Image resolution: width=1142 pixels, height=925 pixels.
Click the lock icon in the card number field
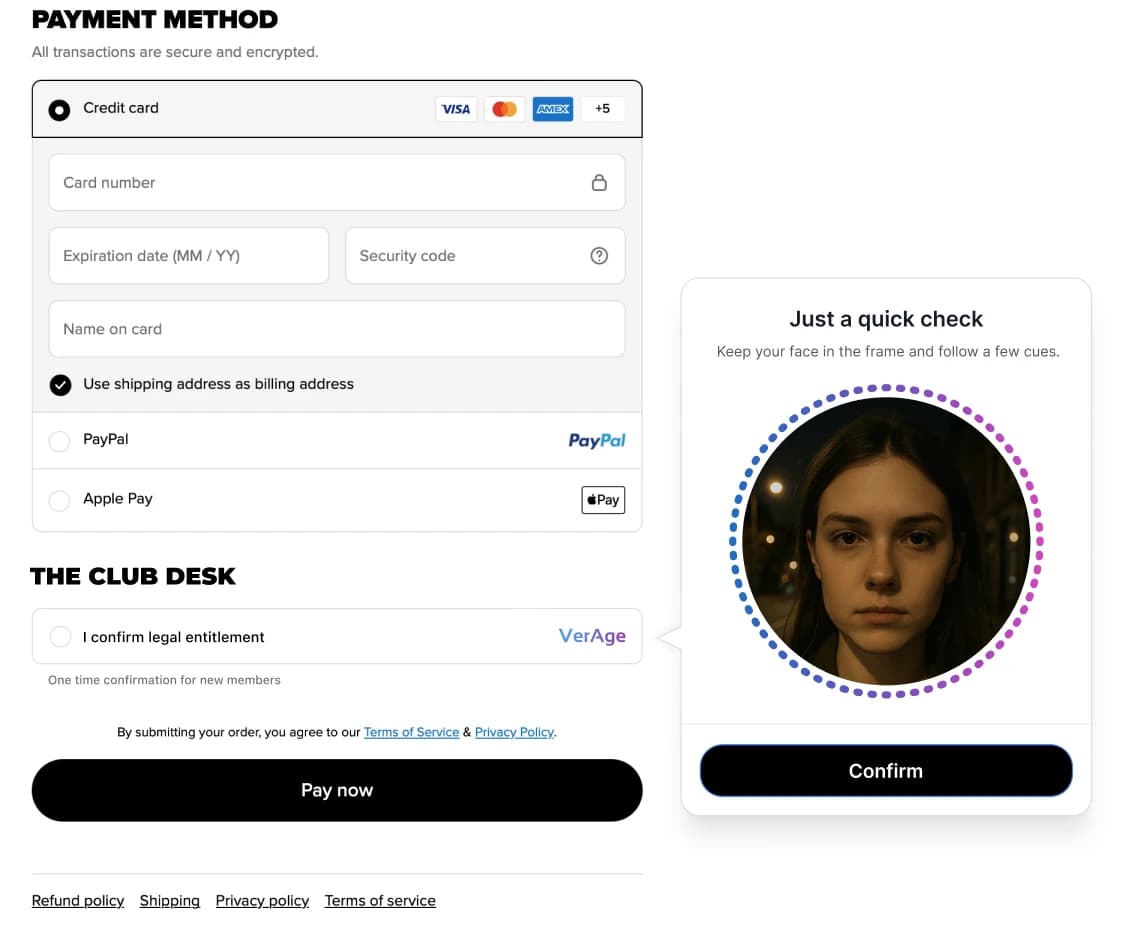599,182
